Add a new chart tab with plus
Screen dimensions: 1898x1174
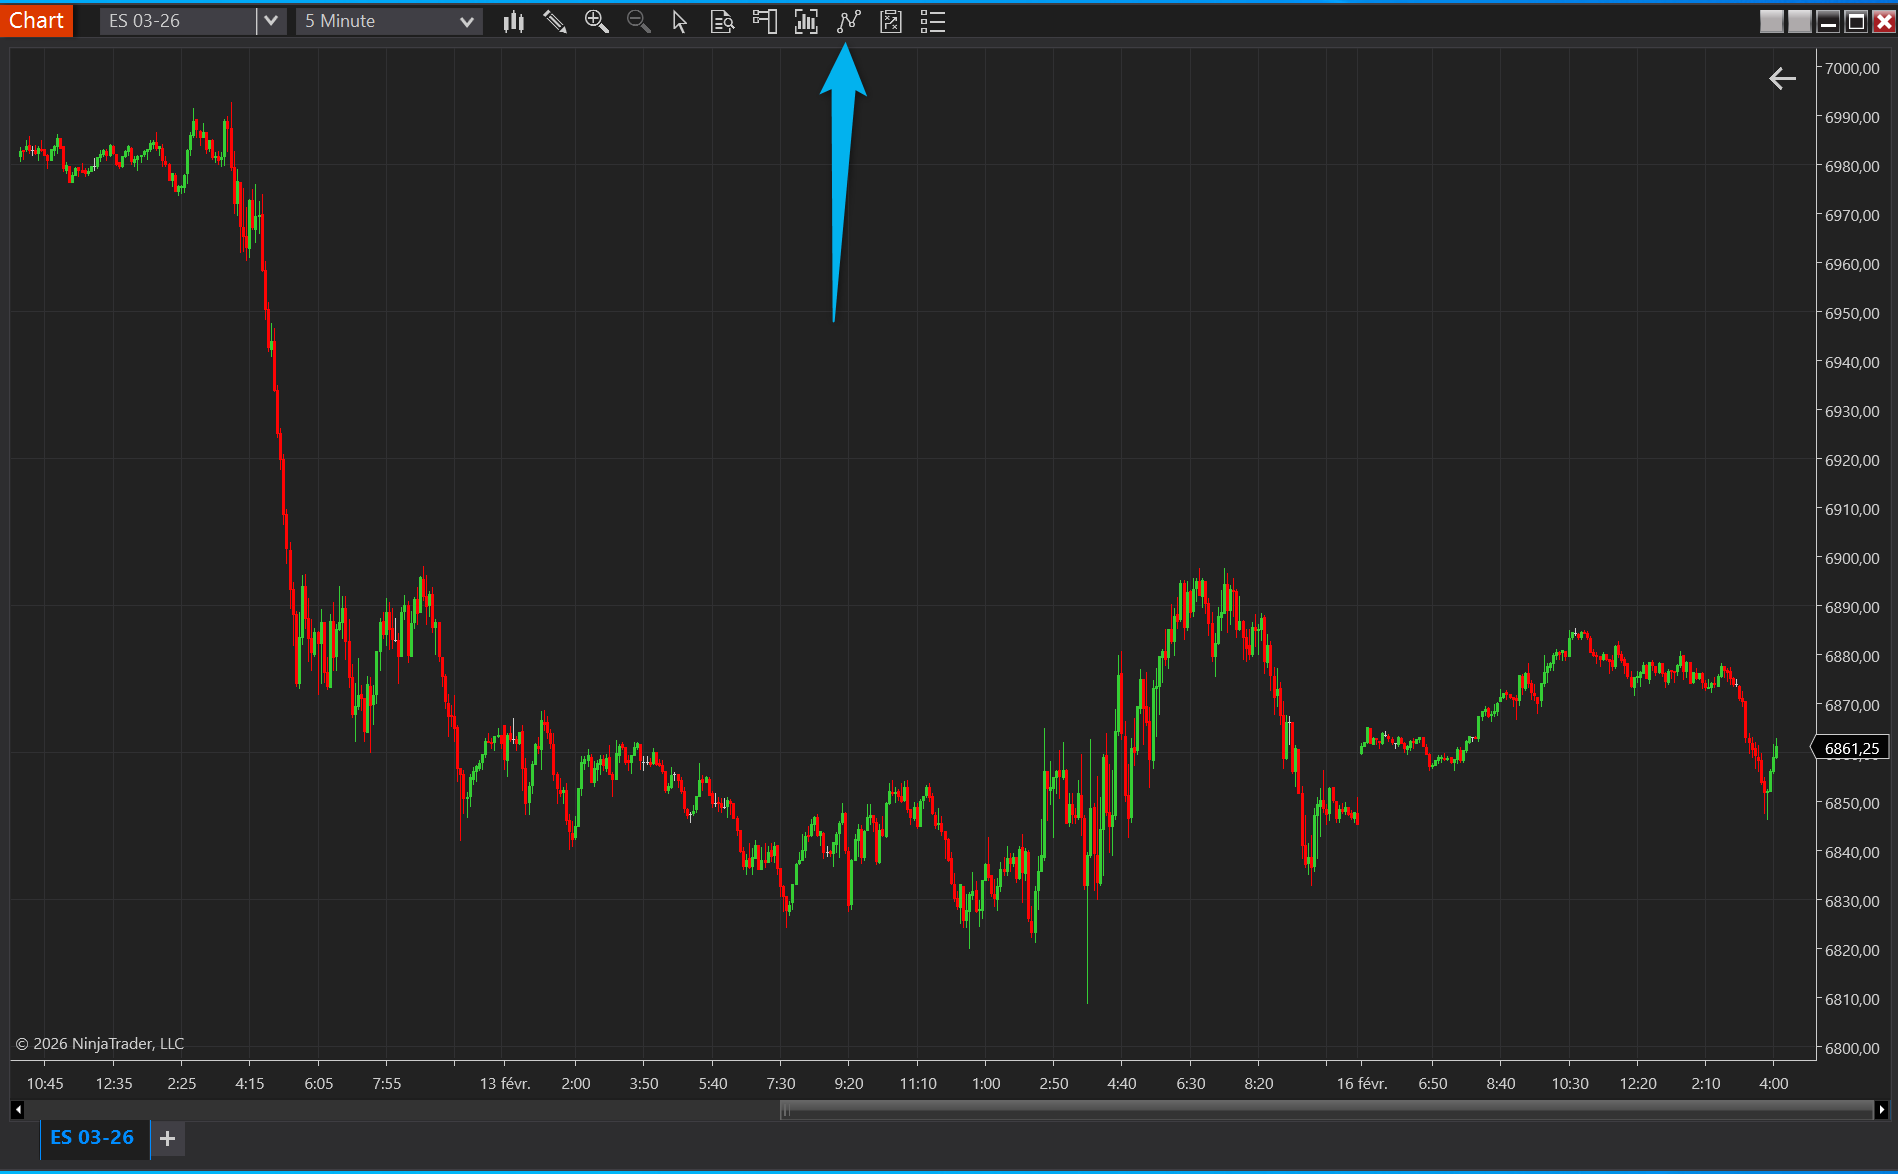point(168,1138)
